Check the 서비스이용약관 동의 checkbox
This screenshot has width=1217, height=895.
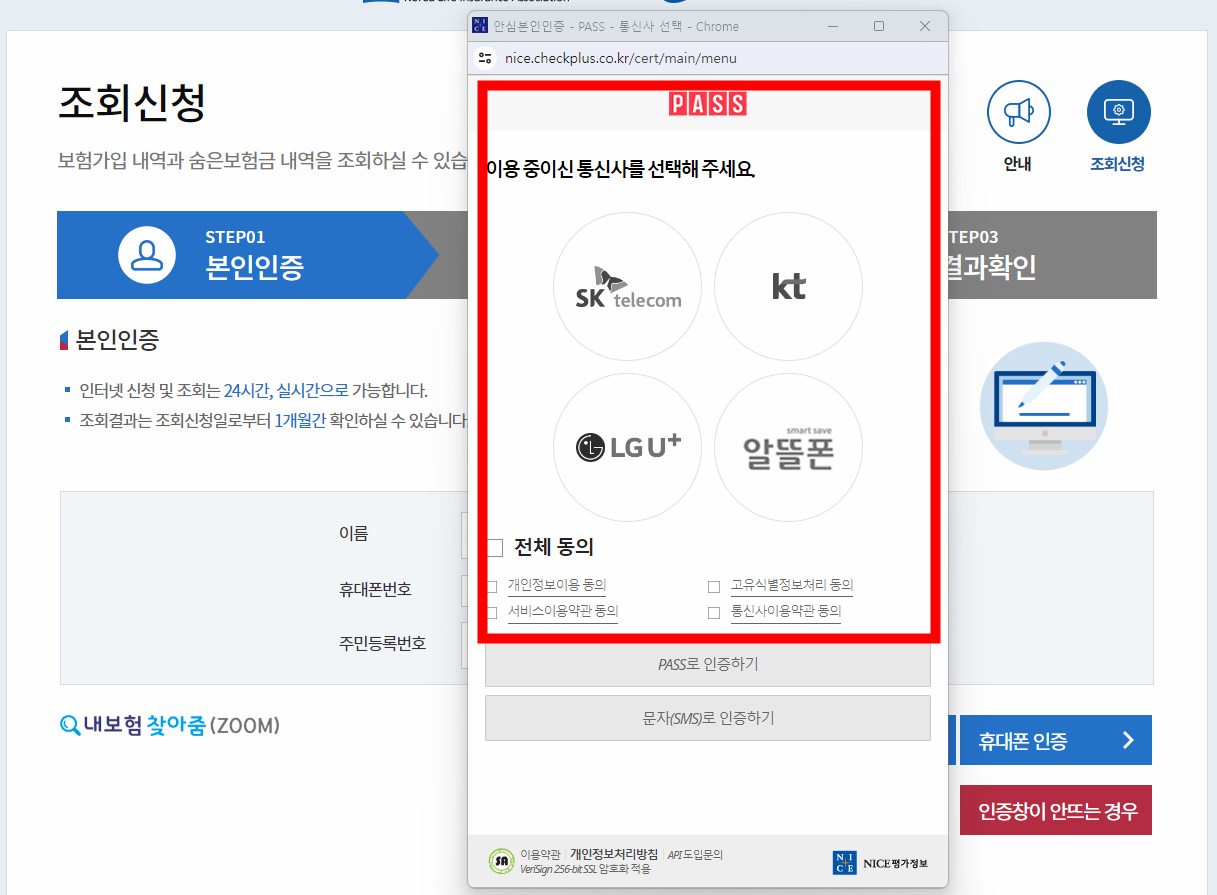pyautogui.click(x=492, y=612)
